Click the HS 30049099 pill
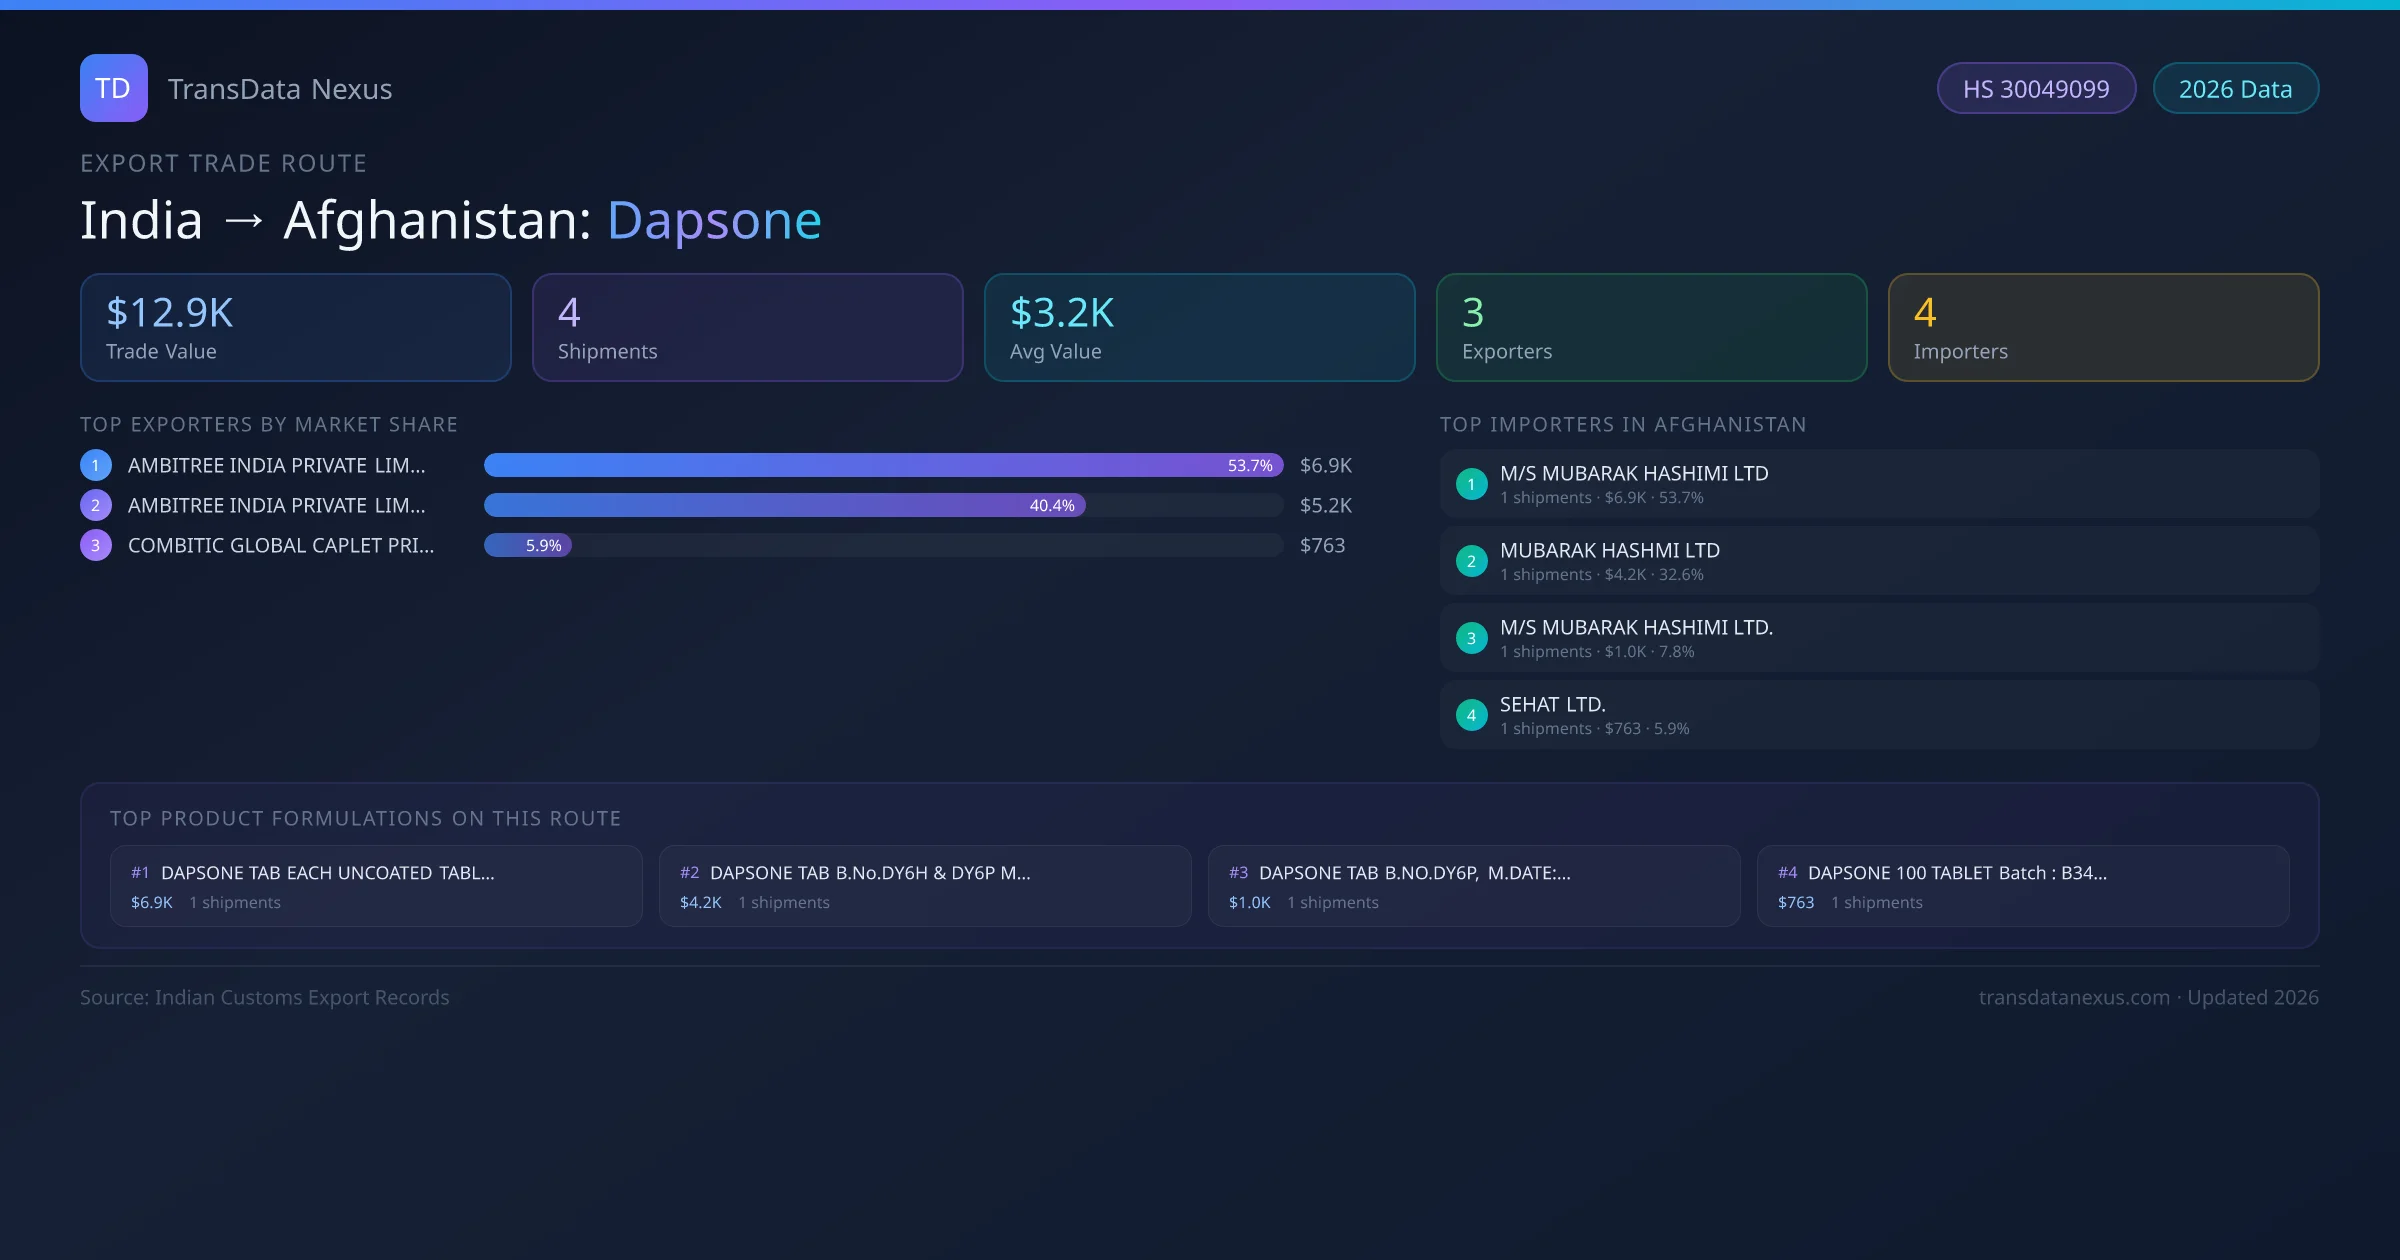The width and height of the screenshot is (2400, 1260). (x=2035, y=89)
